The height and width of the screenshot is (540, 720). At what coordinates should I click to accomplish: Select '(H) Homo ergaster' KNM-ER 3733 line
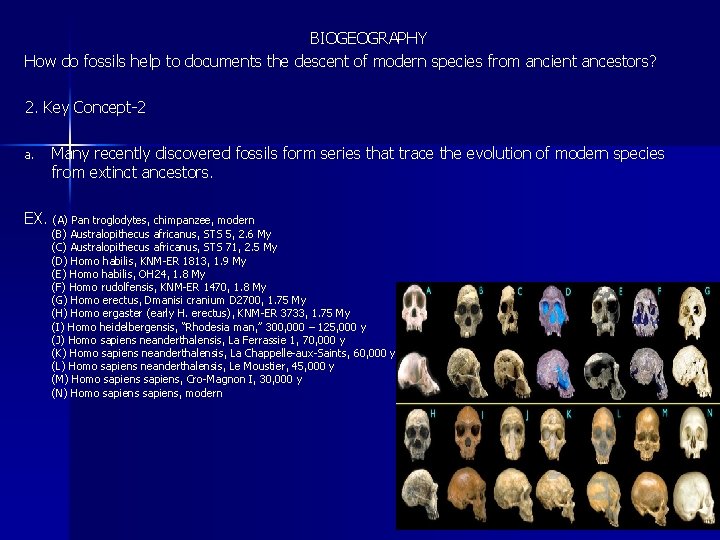point(201,313)
